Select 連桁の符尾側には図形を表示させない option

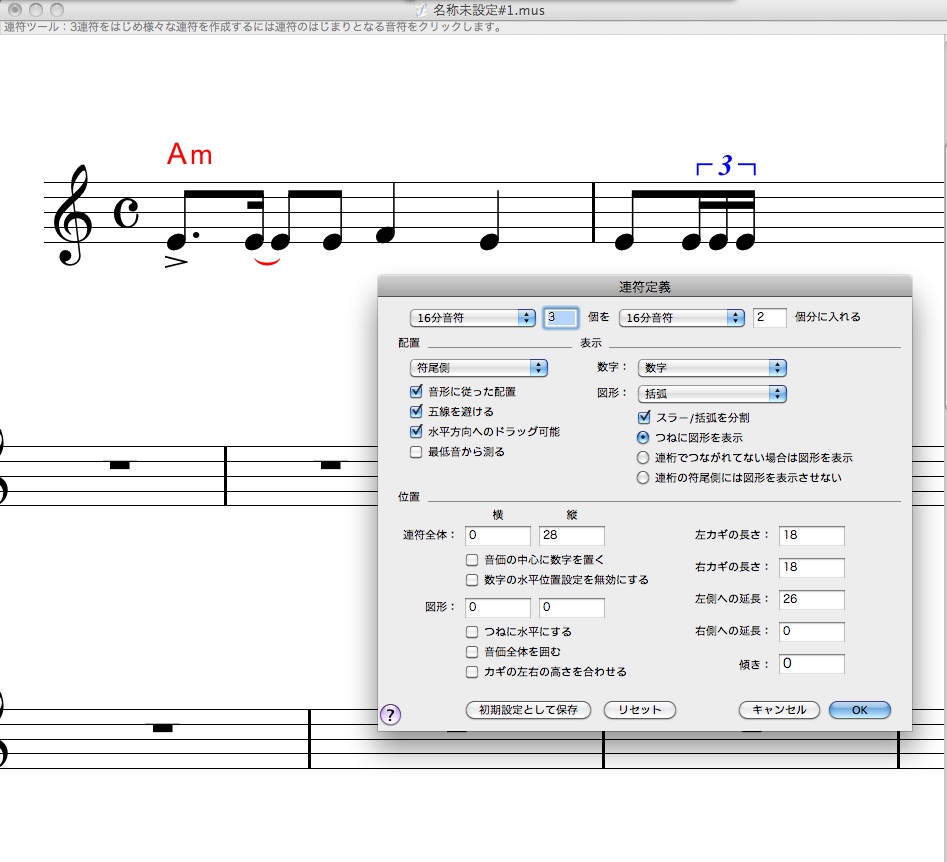[x=643, y=478]
